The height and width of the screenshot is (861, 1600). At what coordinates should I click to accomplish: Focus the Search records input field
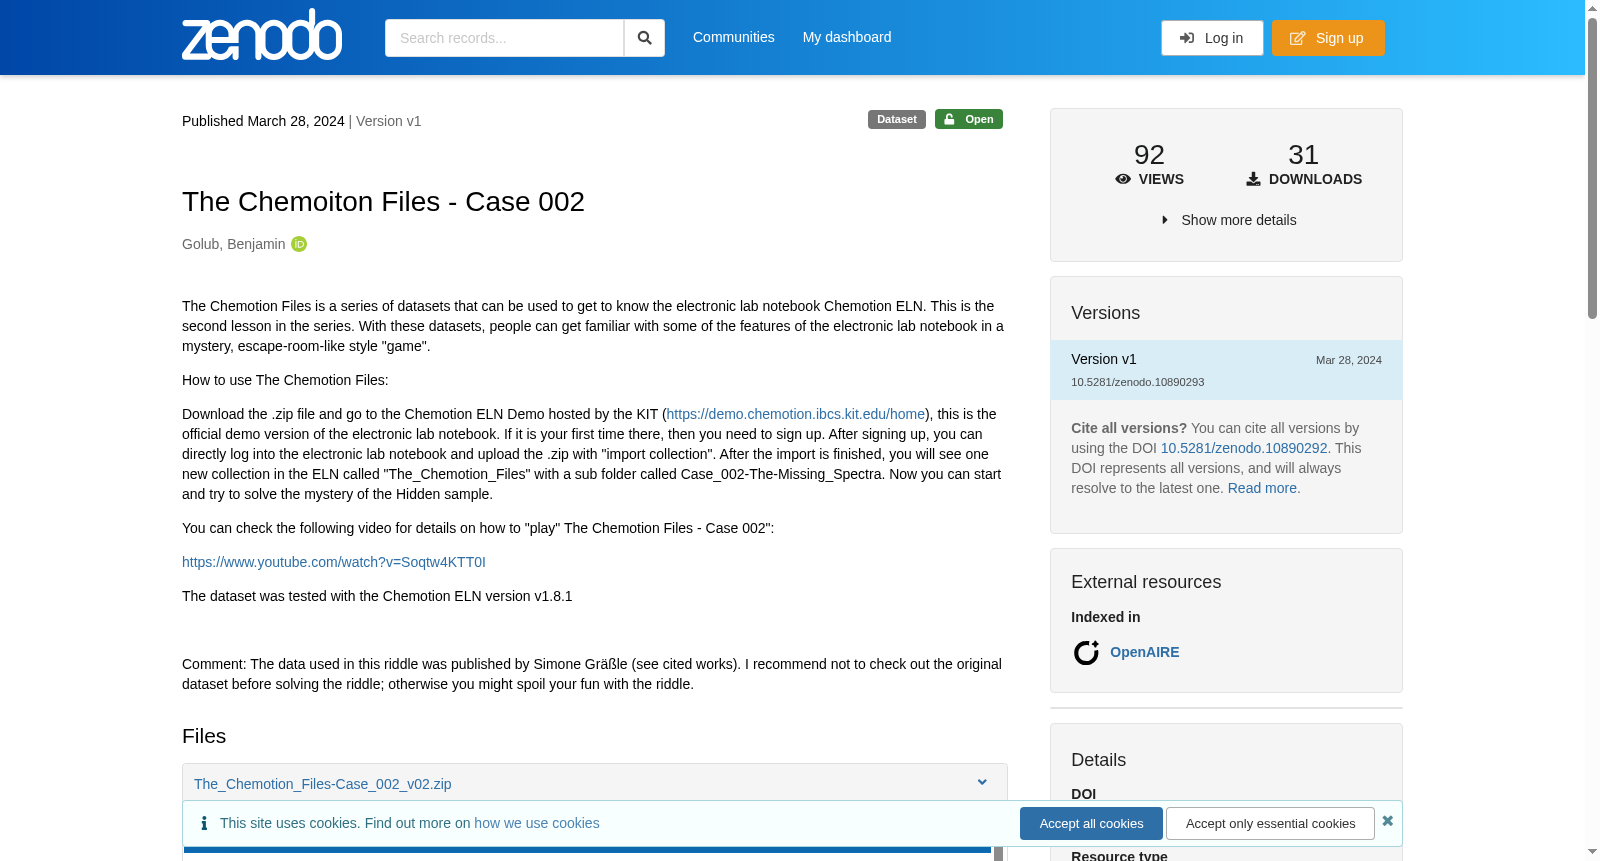pos(504,38)
